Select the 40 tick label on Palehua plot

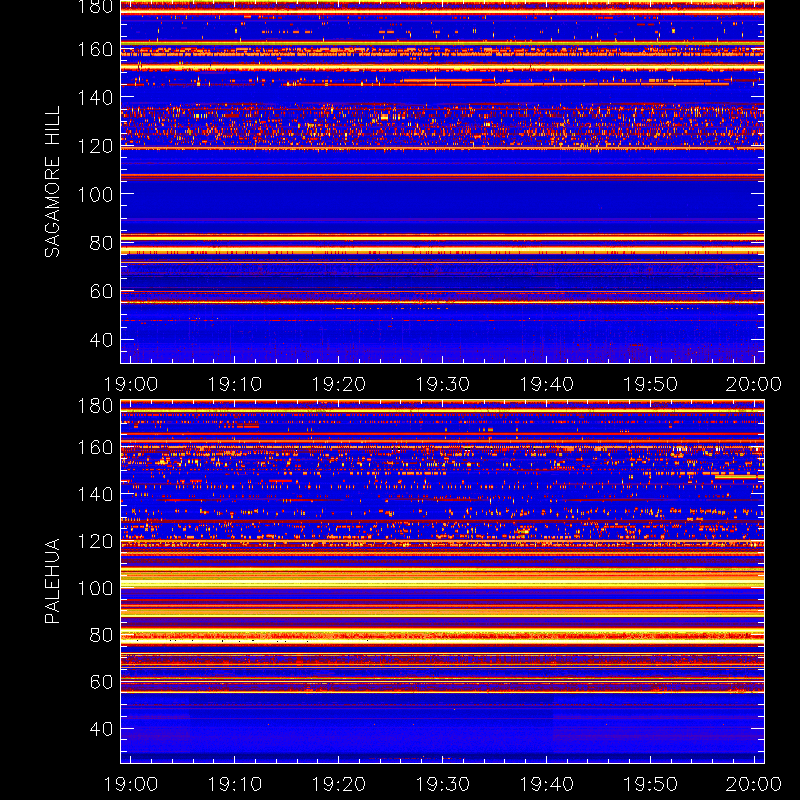(x=101, y=729)
